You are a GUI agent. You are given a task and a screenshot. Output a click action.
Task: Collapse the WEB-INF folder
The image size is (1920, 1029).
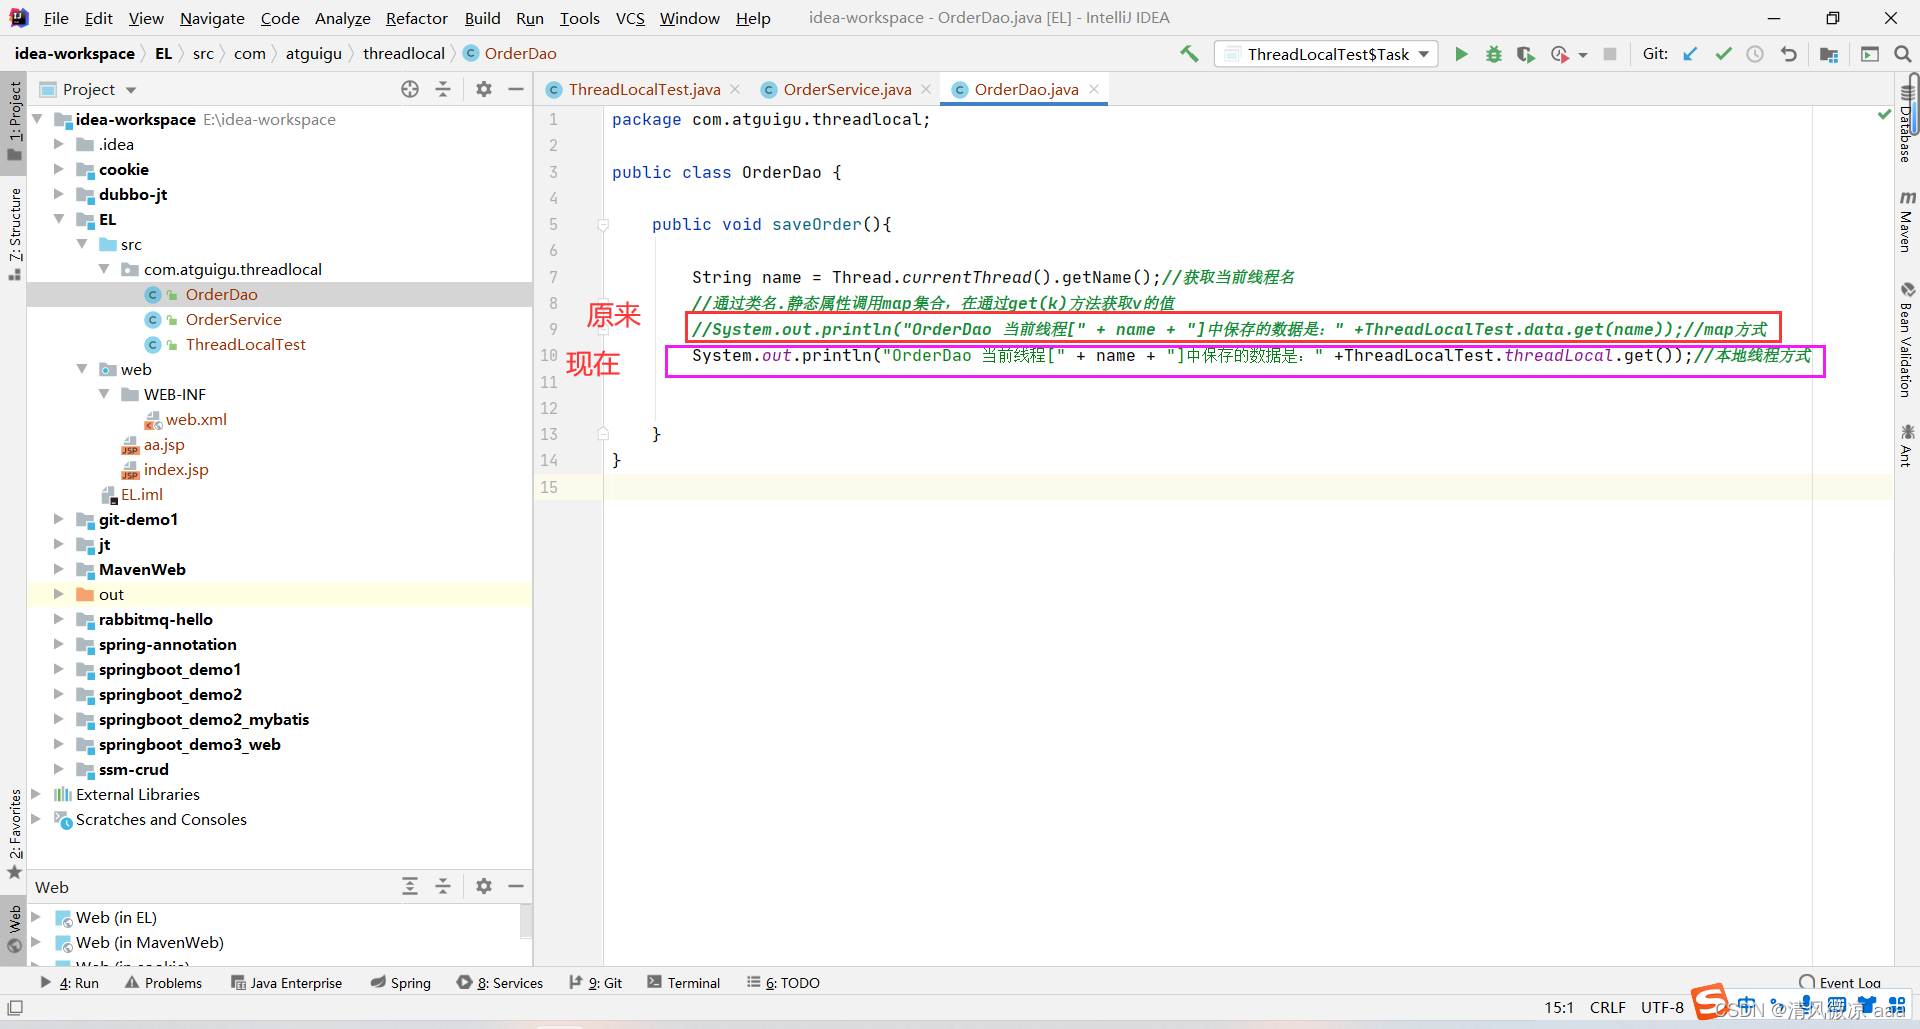click(104, 394)
